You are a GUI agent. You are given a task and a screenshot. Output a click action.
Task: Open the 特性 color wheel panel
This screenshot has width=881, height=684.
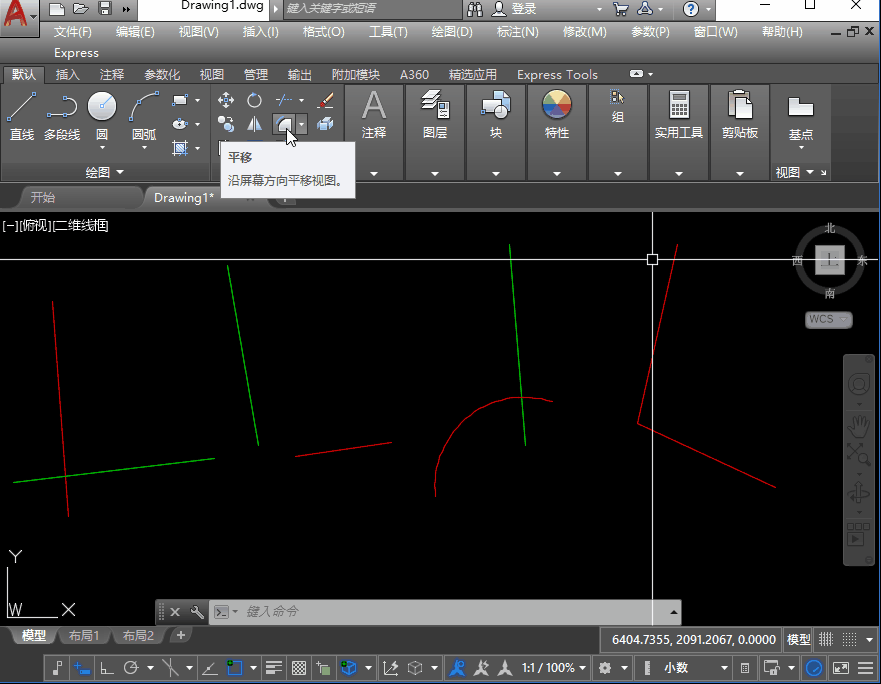(557, 115)
